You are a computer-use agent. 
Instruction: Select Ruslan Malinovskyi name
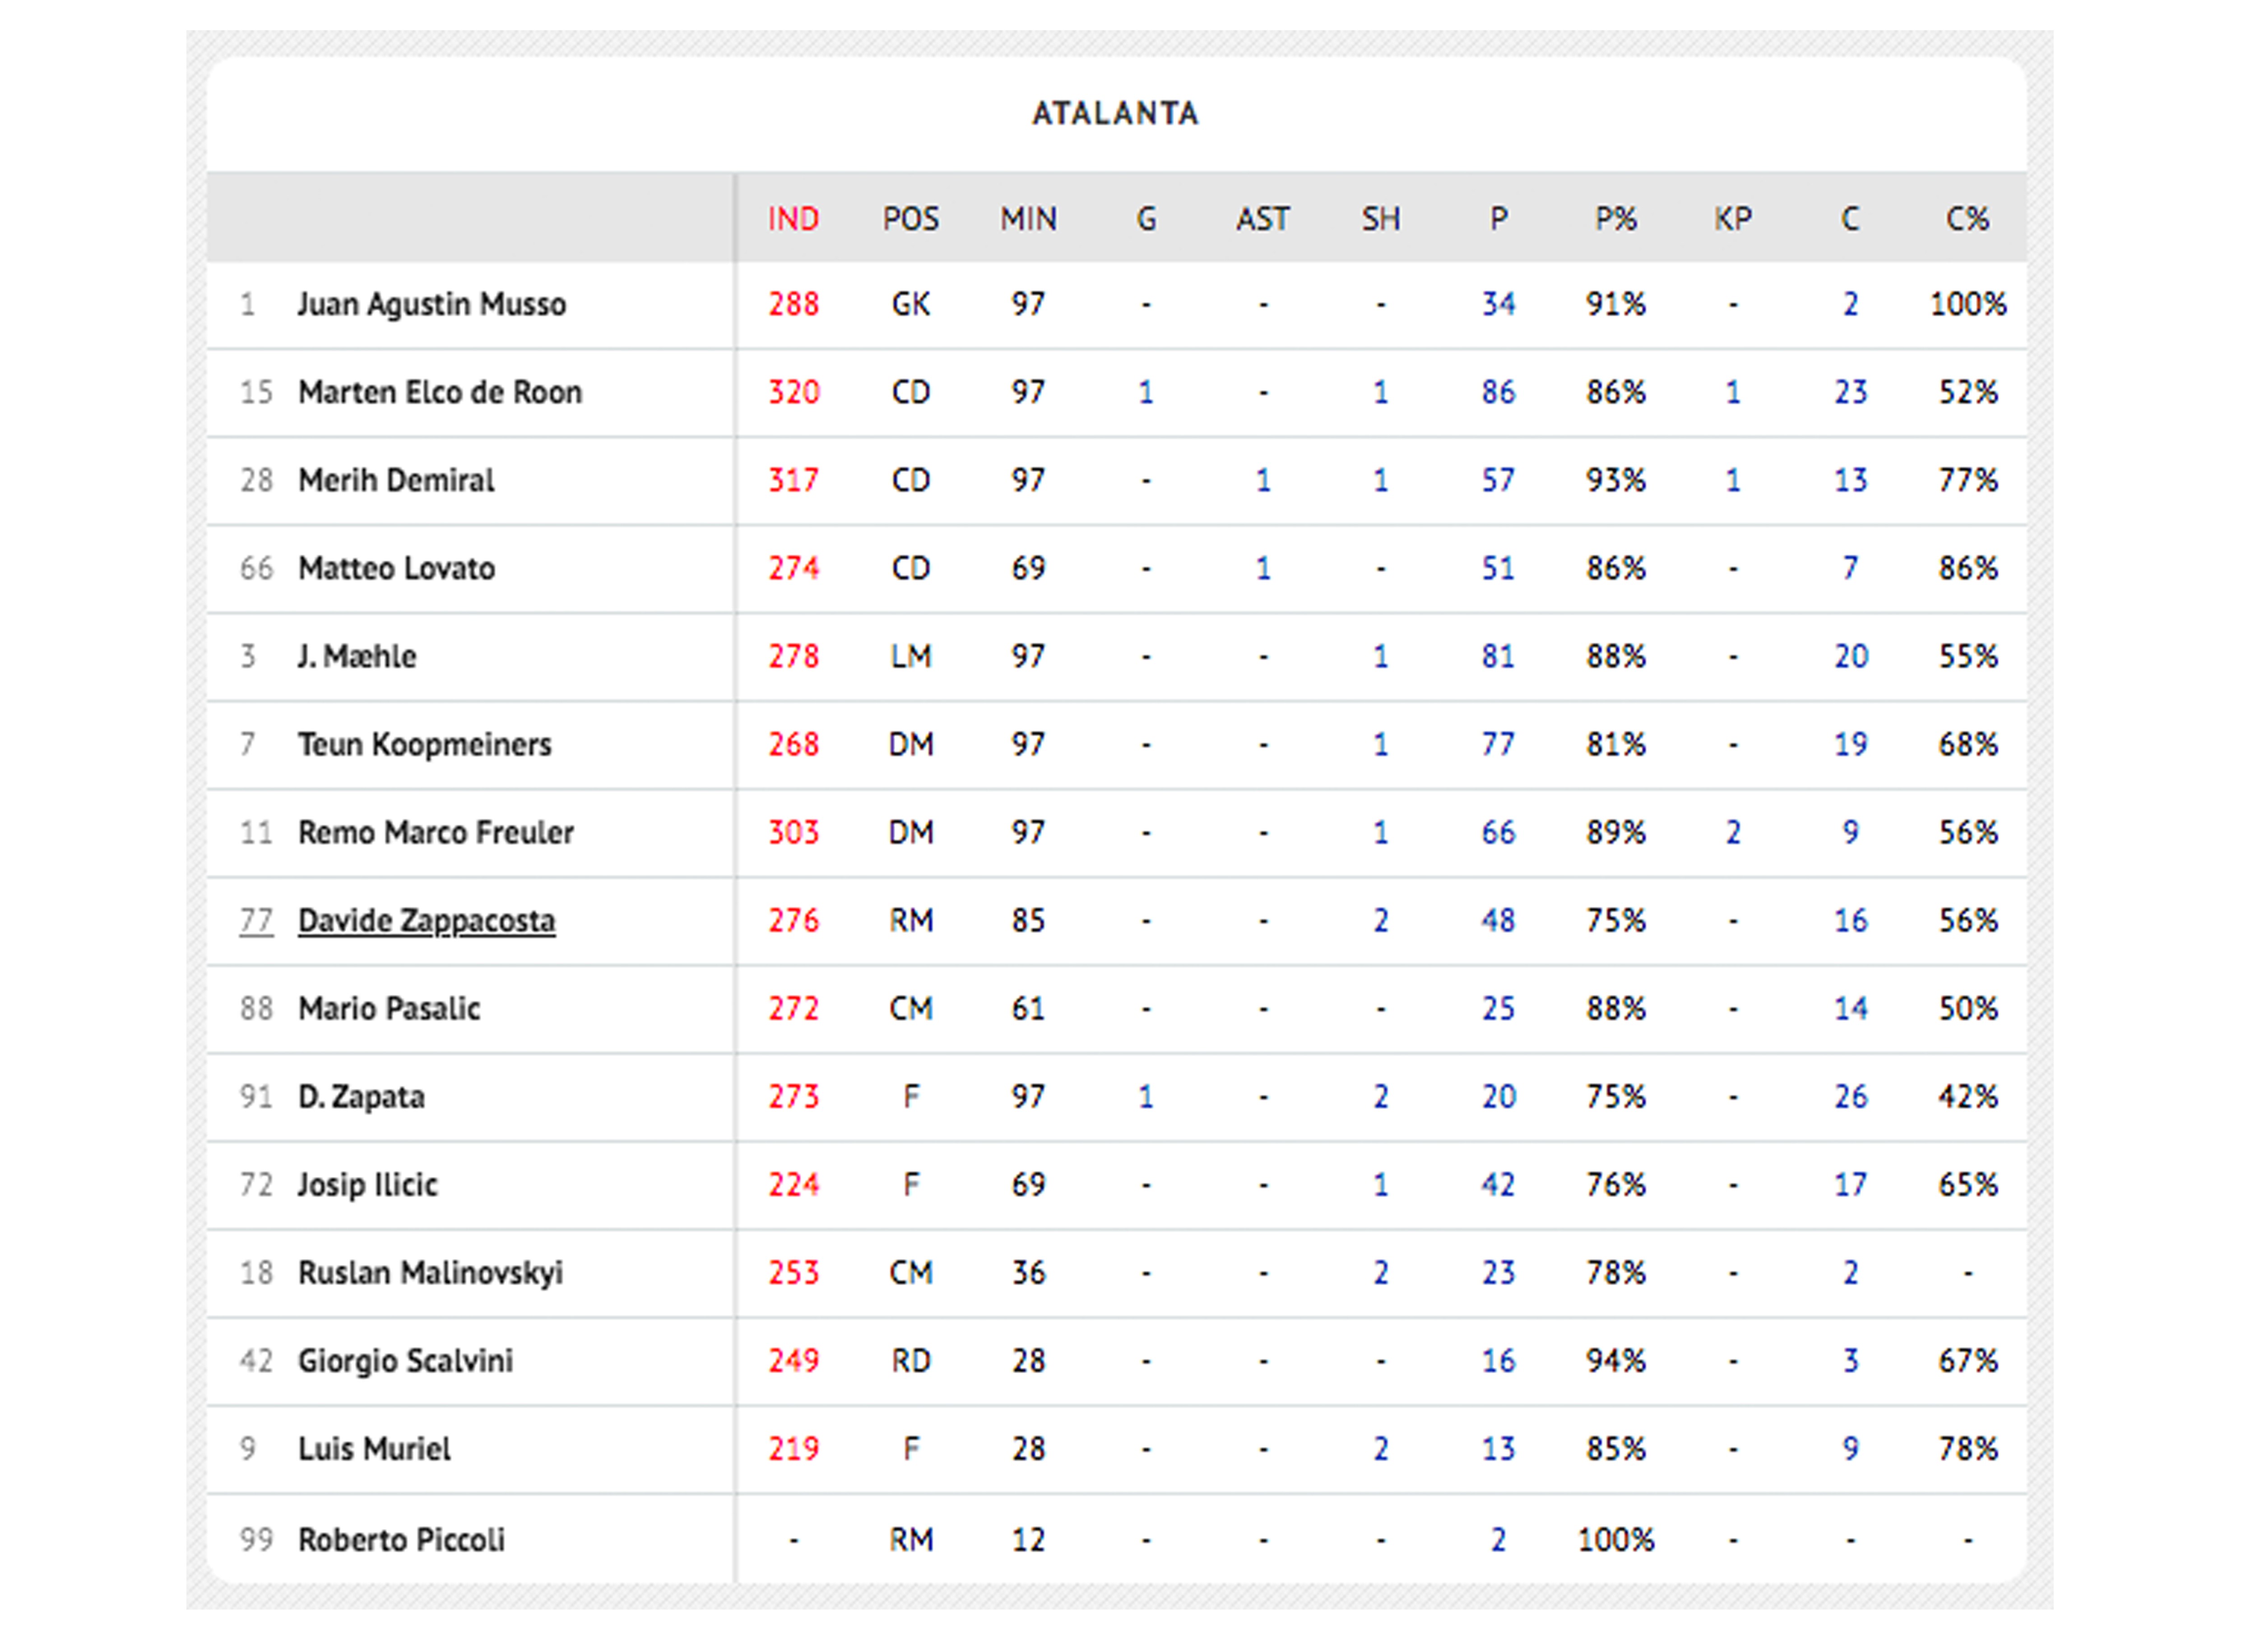[x=430, y=1273]
